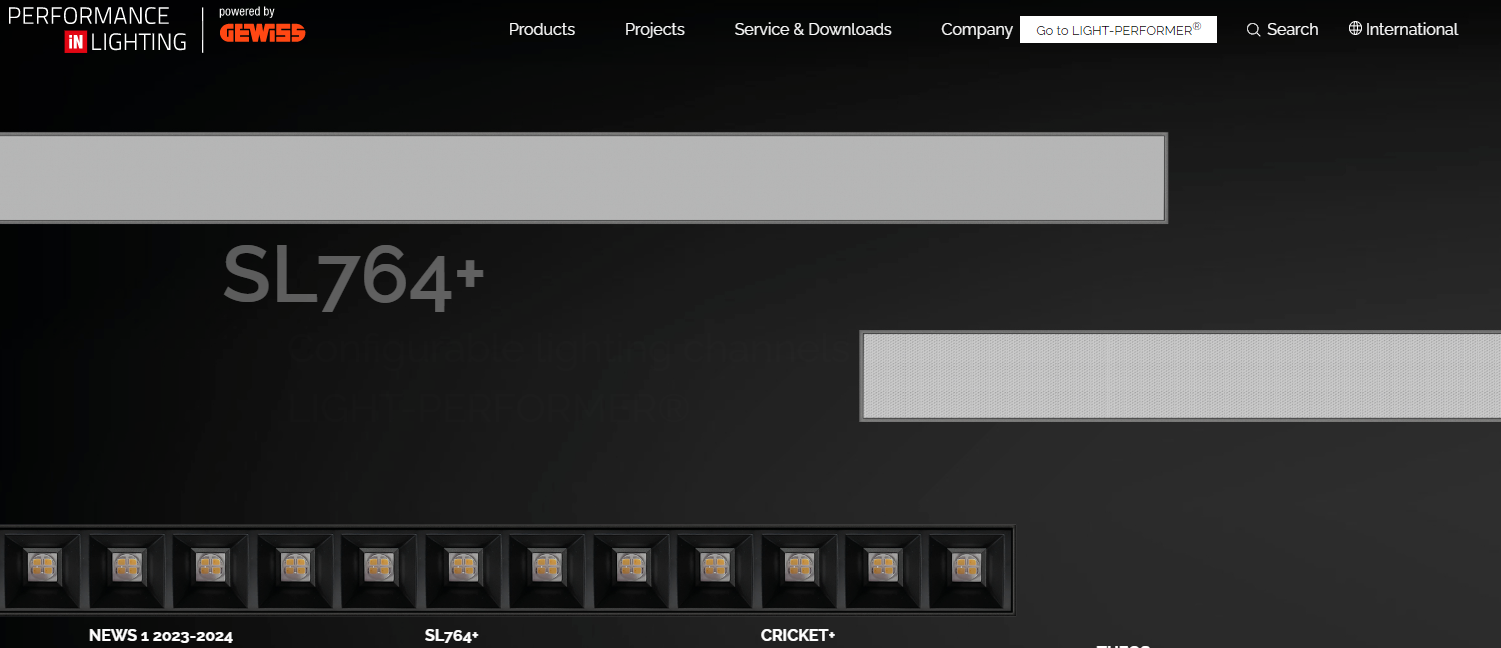Select the NEWS 1 2023-2024 slide tab

160,636
